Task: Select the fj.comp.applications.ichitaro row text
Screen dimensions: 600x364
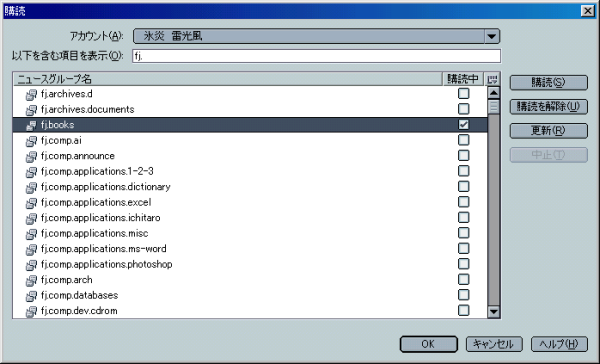Action: click(101, 218)
